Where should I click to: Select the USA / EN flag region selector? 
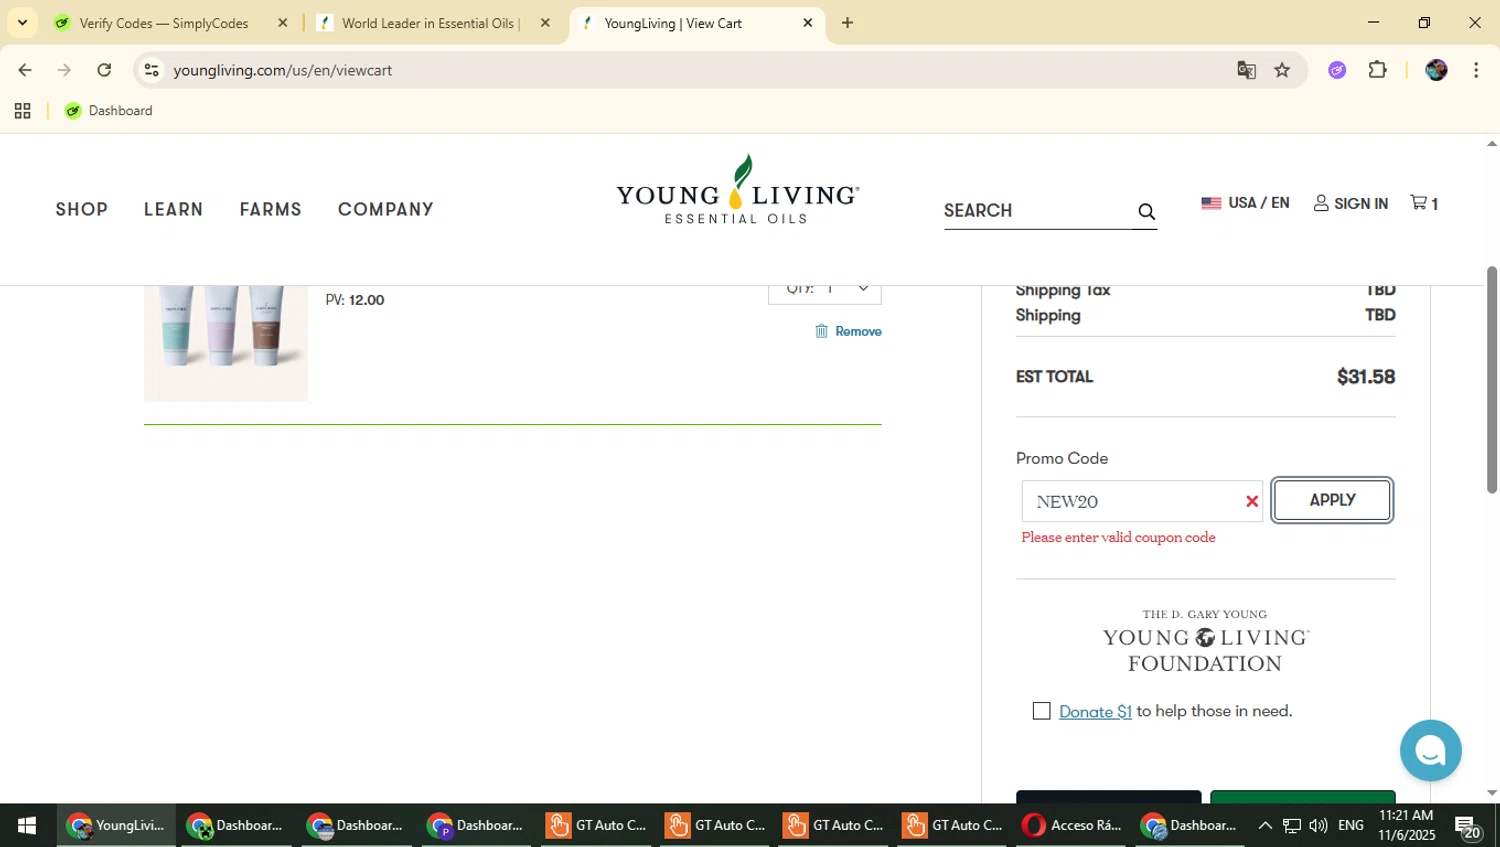1245,203
